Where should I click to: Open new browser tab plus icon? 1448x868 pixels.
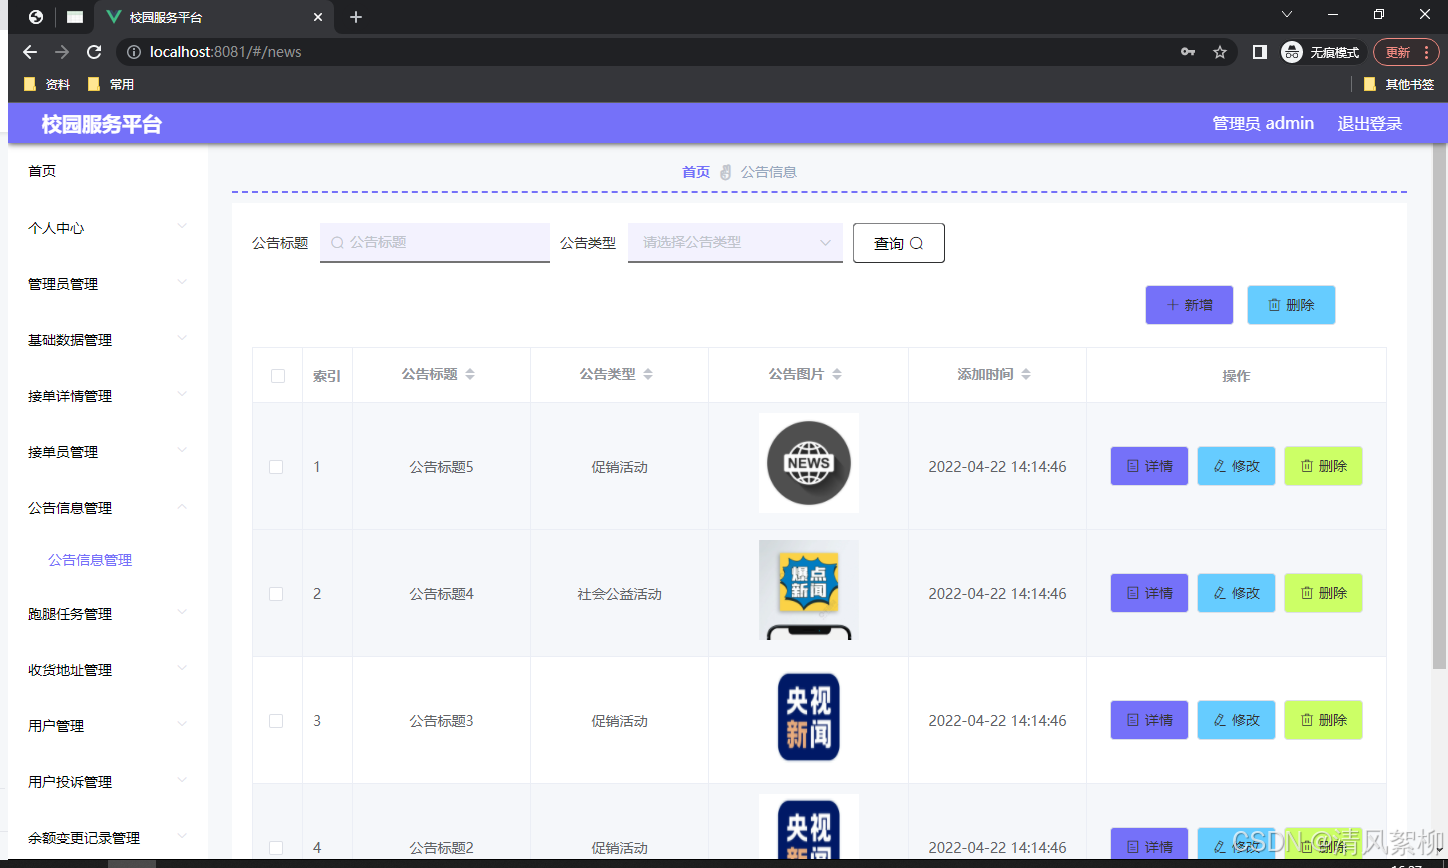click(x=356, y=17)
